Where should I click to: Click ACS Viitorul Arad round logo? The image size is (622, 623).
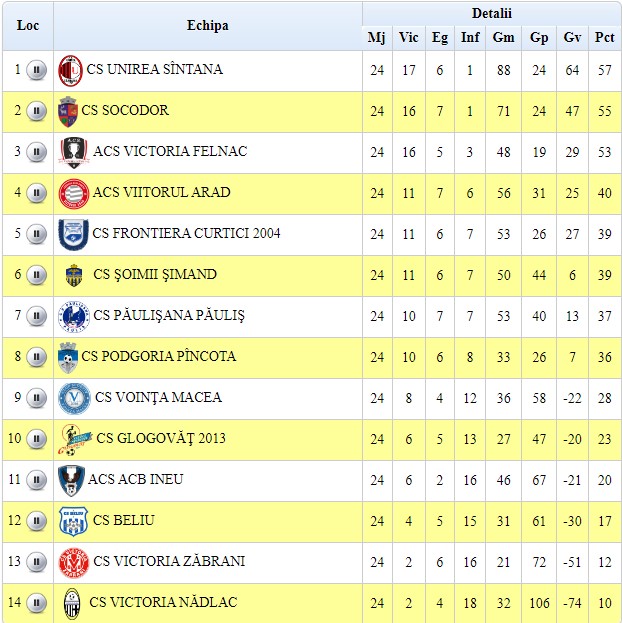click(73, 193)
